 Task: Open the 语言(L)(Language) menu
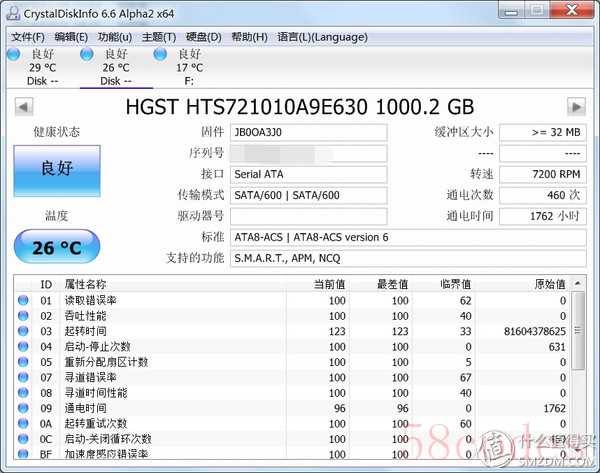pos(322,37)
